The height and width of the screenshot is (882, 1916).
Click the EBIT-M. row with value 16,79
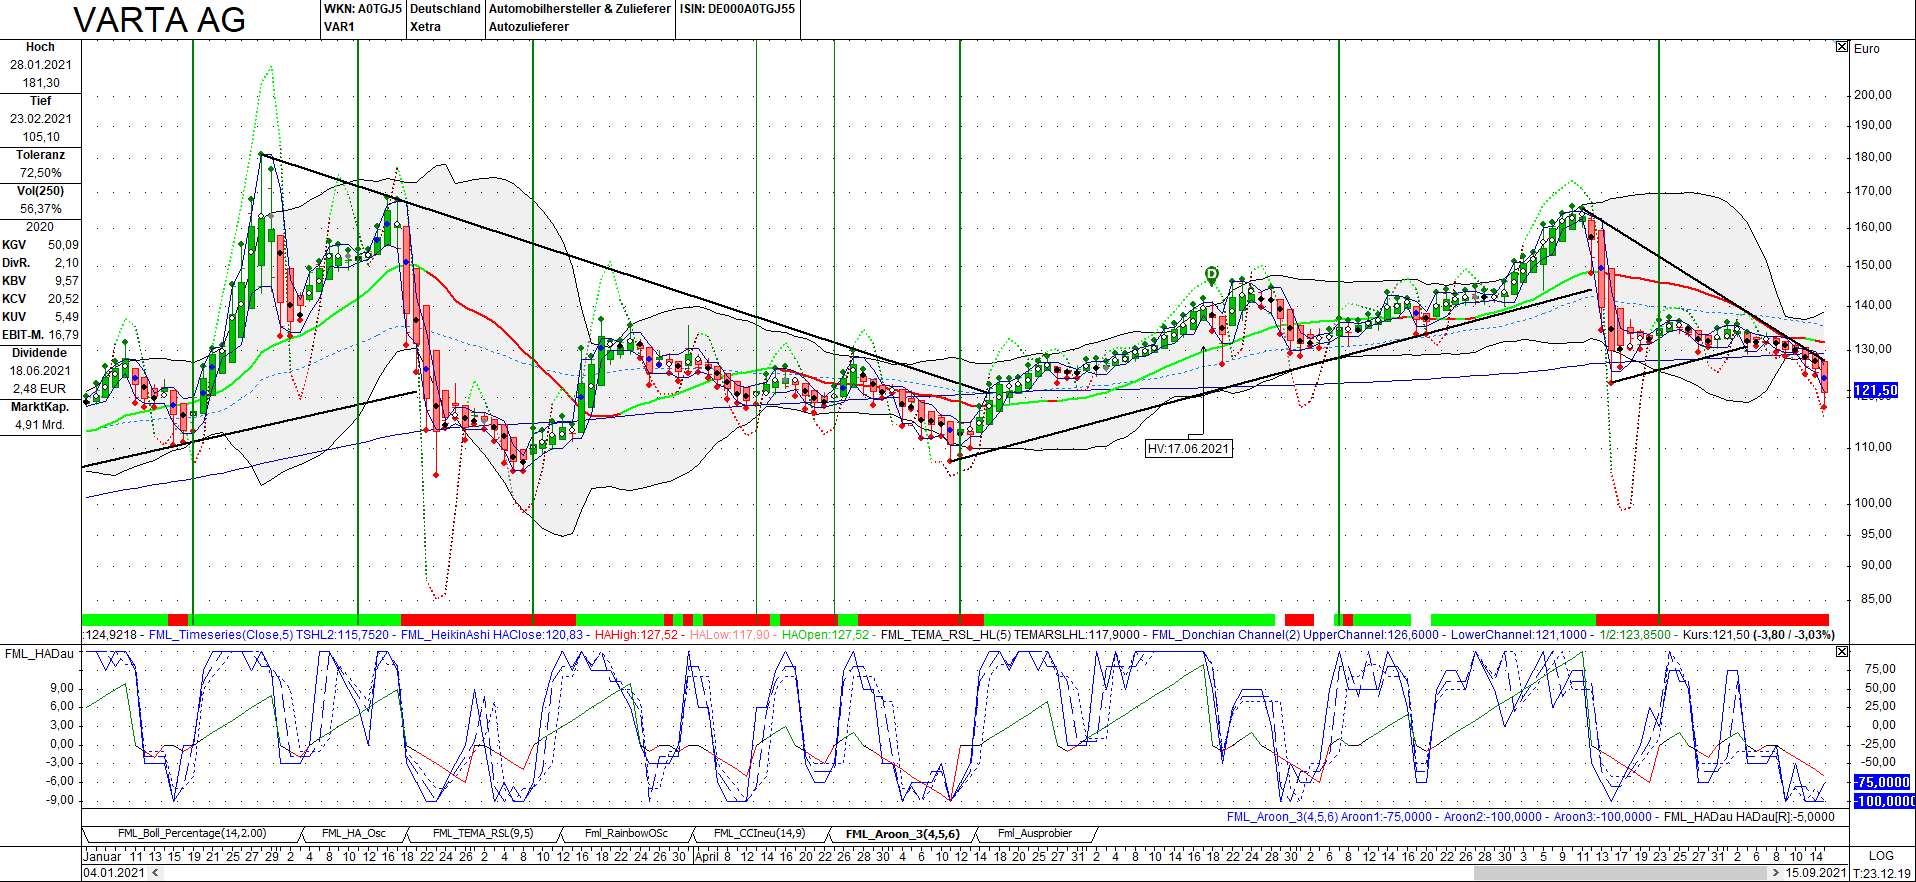point(40,335)
